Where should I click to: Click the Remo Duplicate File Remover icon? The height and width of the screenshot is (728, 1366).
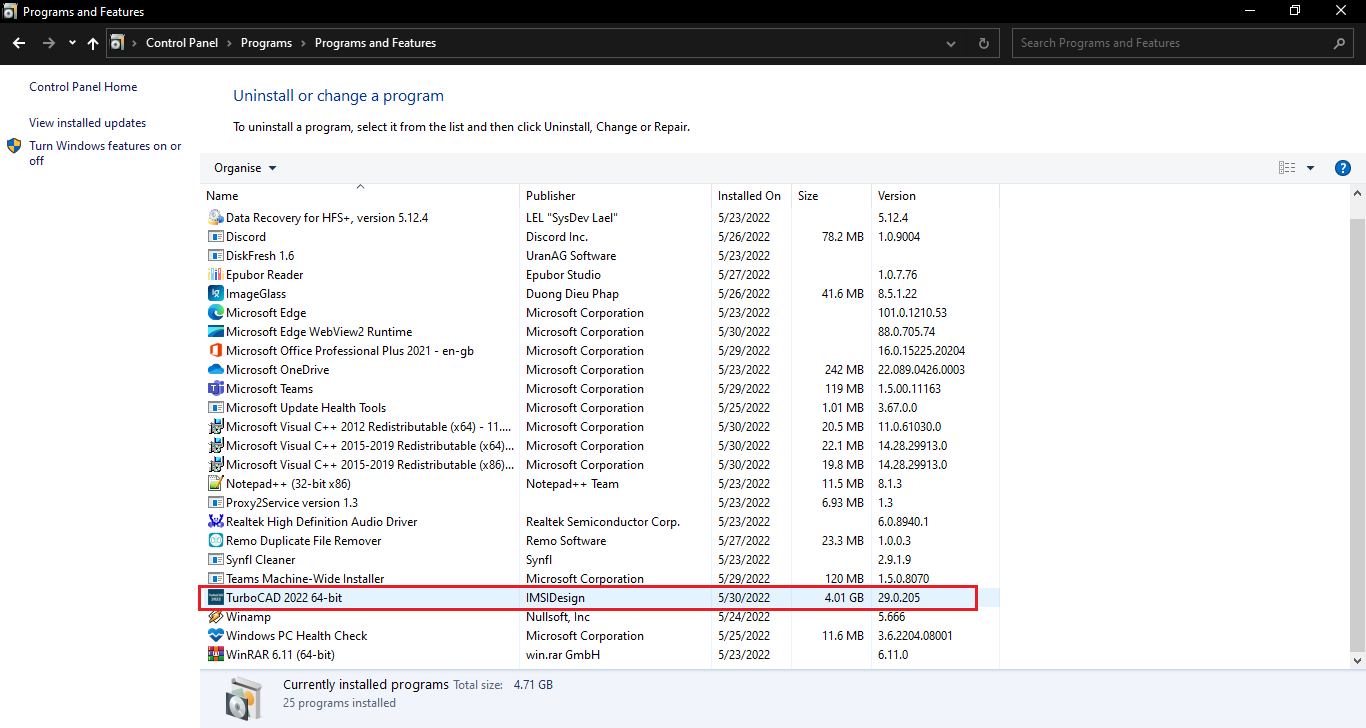[215, 541]
